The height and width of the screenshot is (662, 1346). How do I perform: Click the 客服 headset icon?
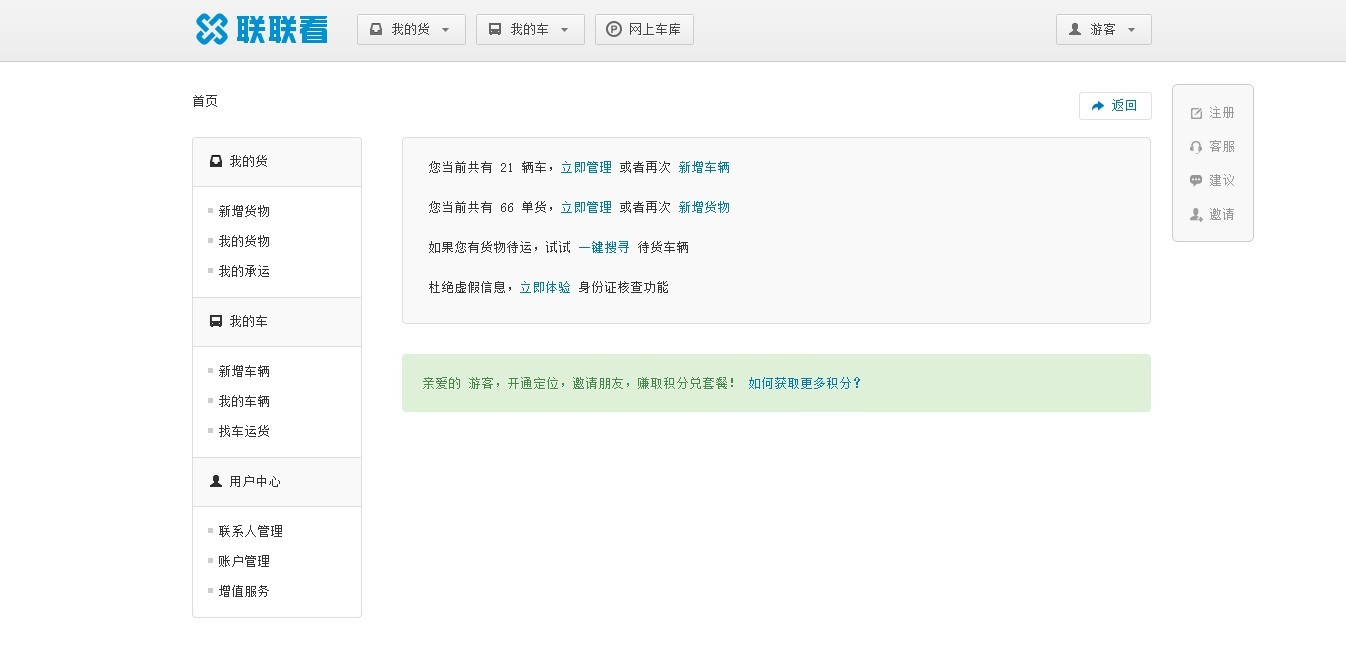(1196, 147)
